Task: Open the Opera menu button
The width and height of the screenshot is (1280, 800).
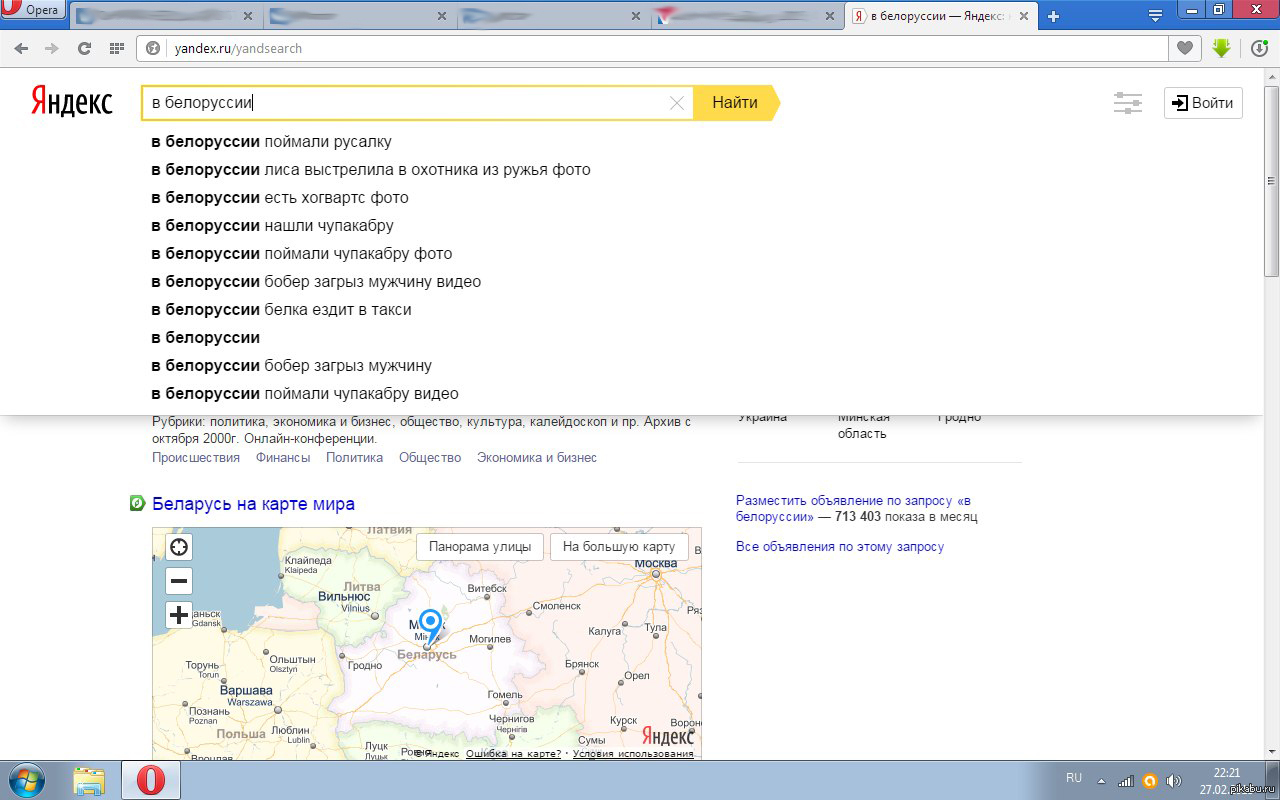Action: point(33,10)
